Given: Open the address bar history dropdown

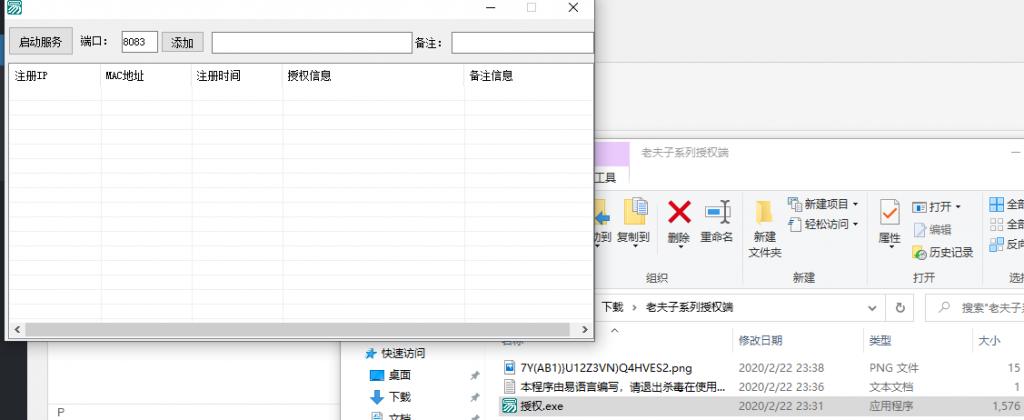Looking at the screenshot, I should 872,307.
